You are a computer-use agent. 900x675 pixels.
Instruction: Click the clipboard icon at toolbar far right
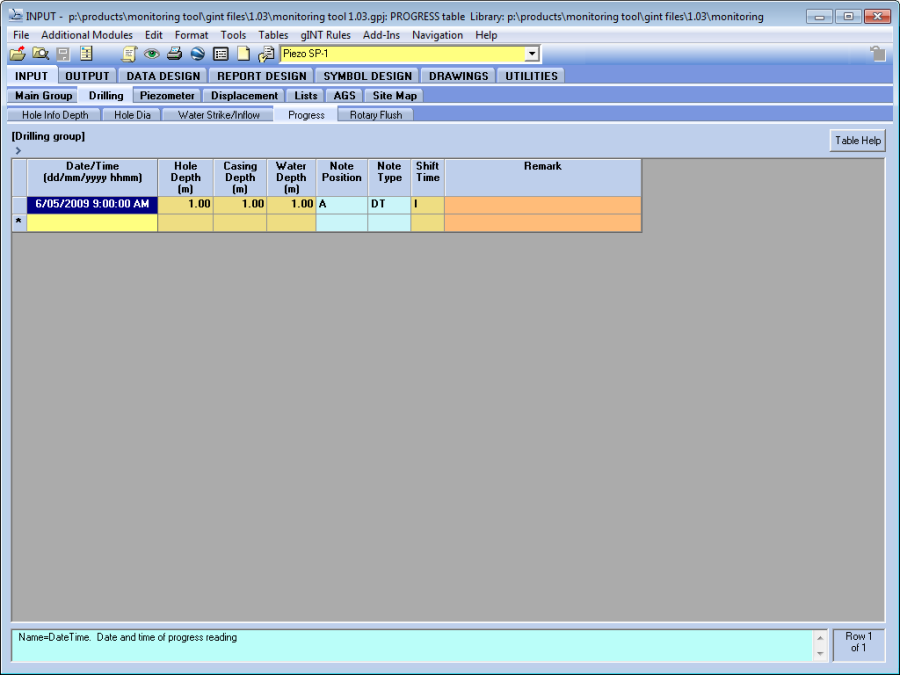(877, 54)
